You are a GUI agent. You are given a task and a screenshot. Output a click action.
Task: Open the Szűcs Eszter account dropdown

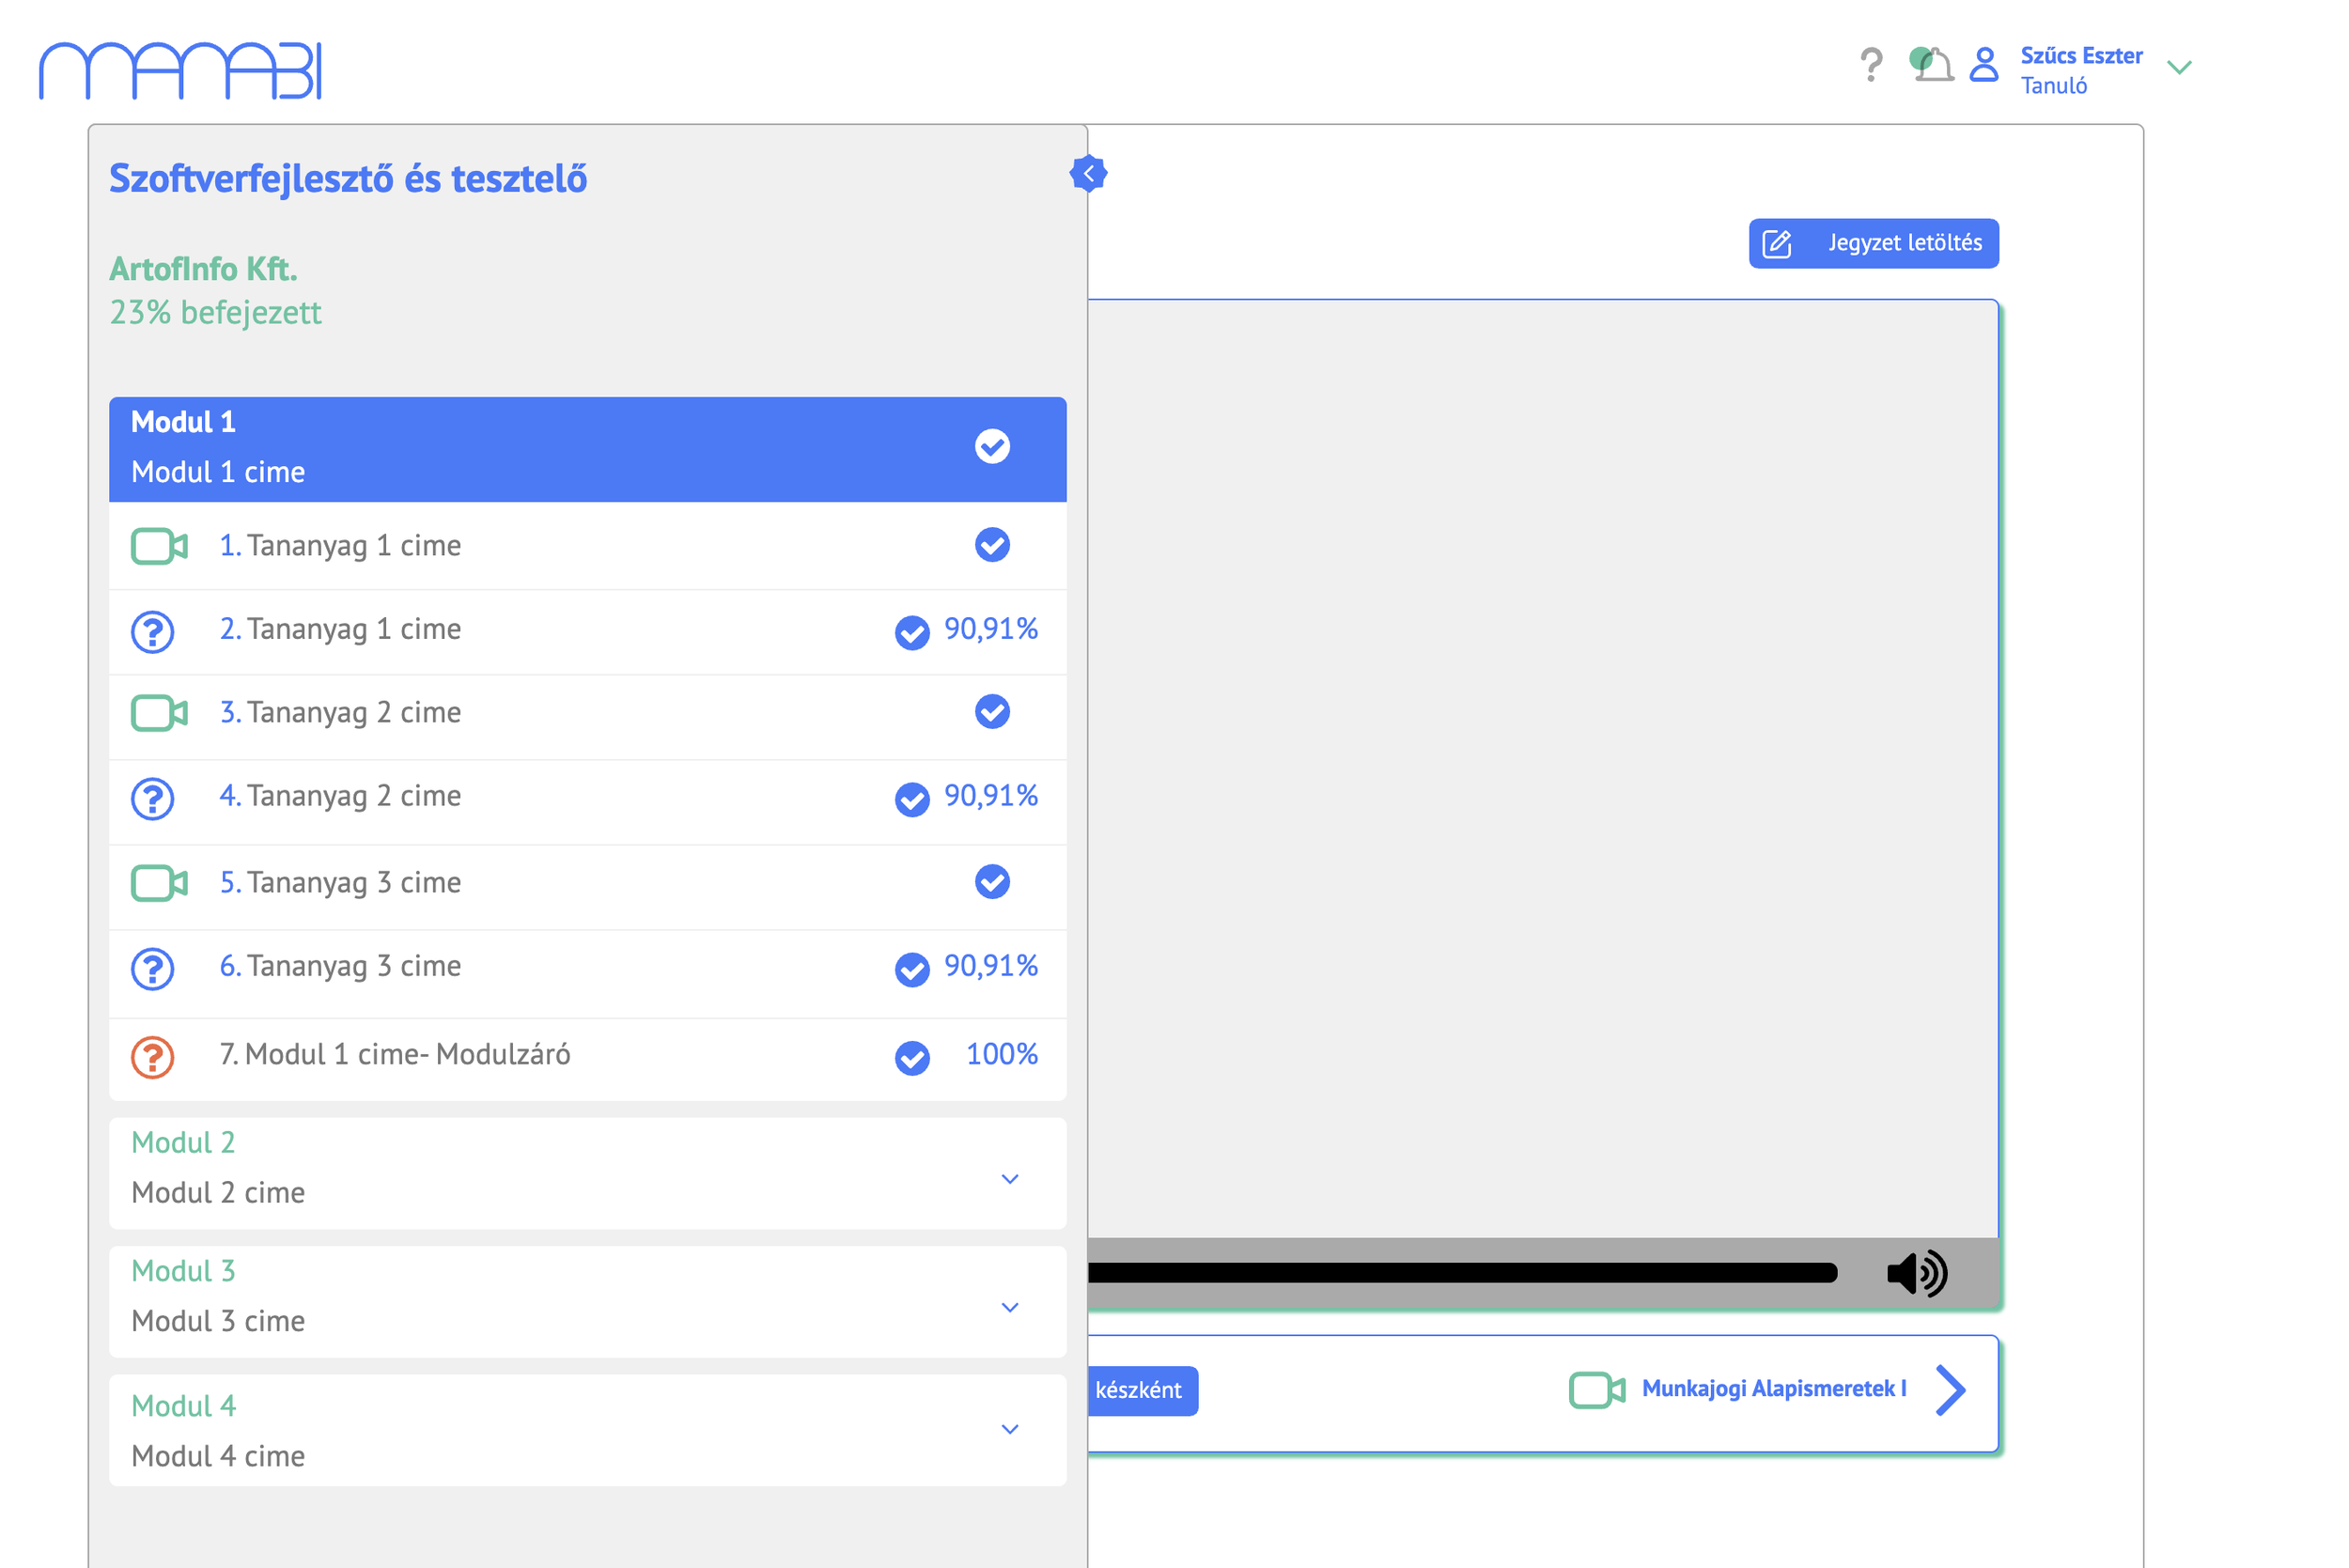click(x=2179, y=68)
